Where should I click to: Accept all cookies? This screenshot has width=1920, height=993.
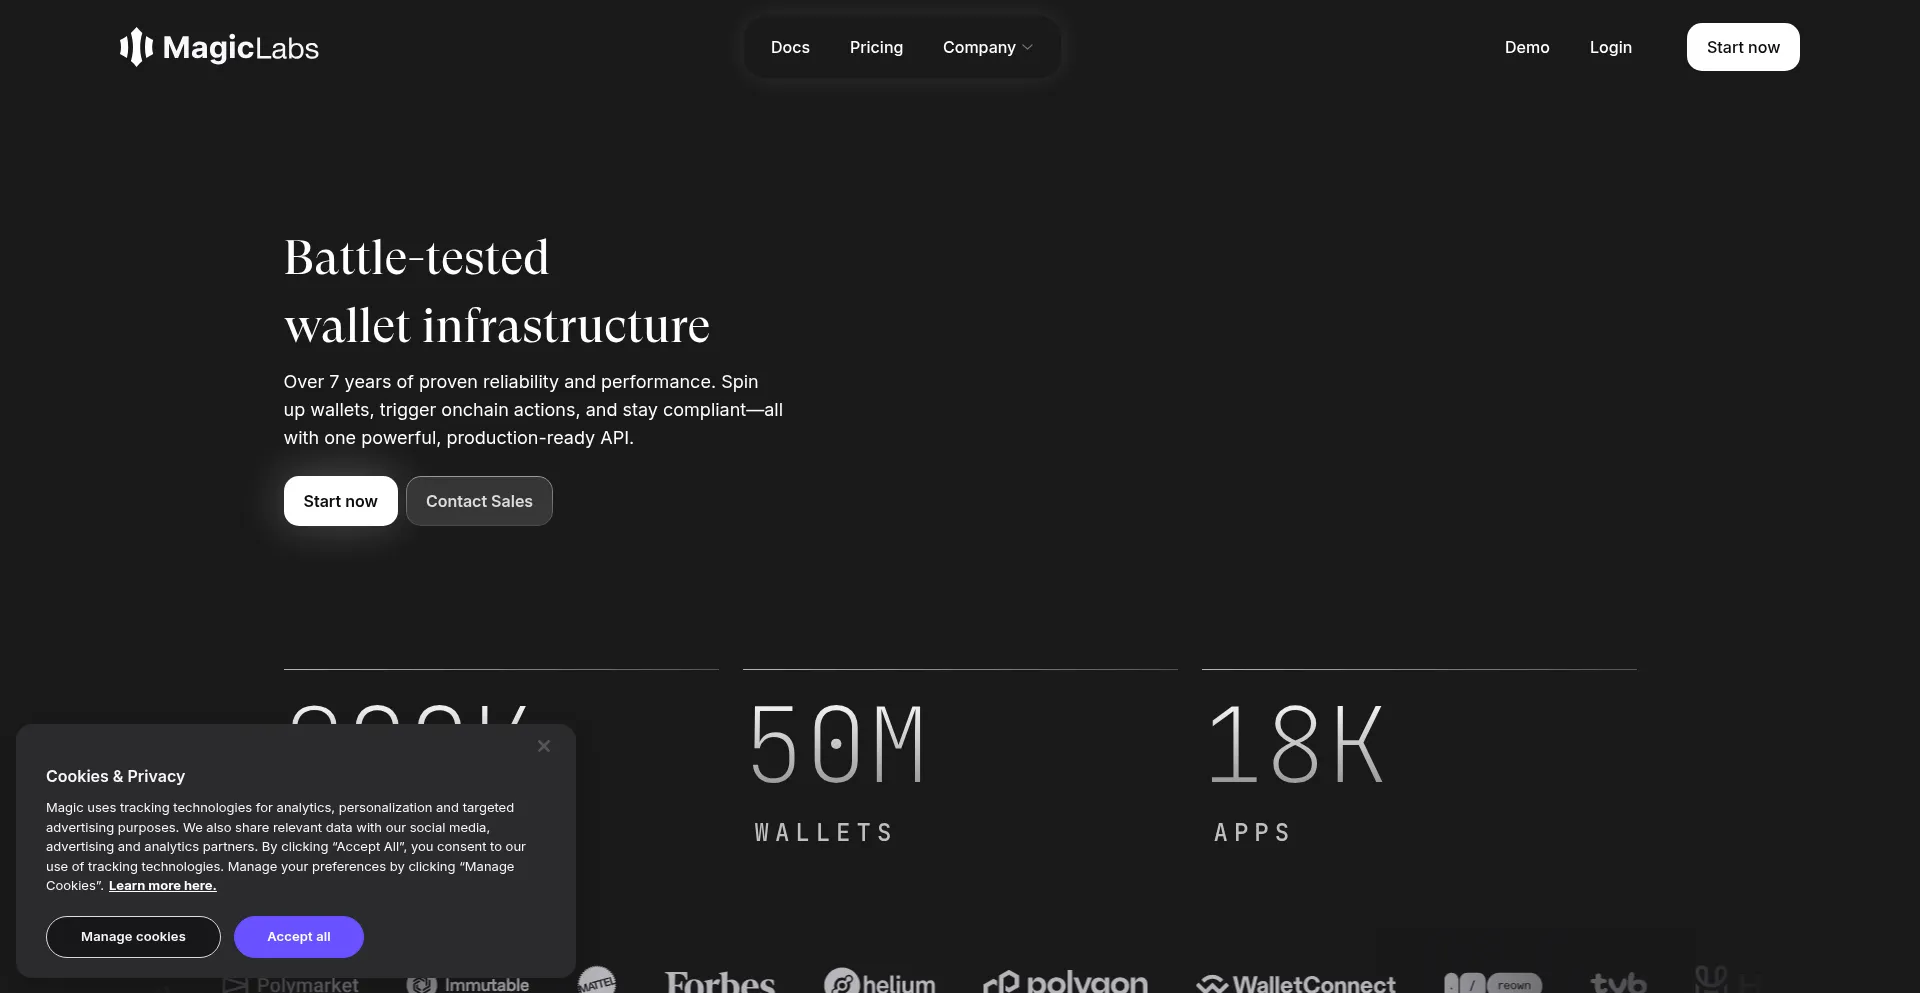(298, 937)
